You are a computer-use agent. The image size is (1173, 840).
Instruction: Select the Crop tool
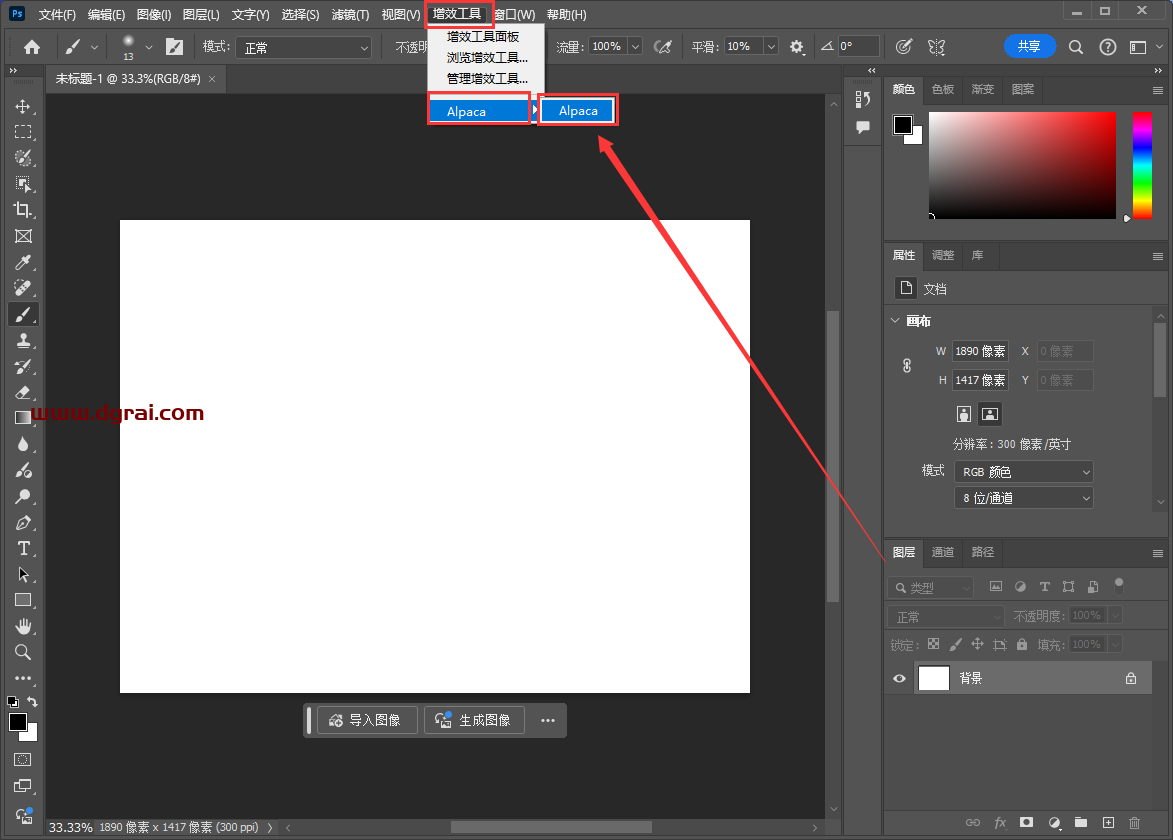[23, 210]
